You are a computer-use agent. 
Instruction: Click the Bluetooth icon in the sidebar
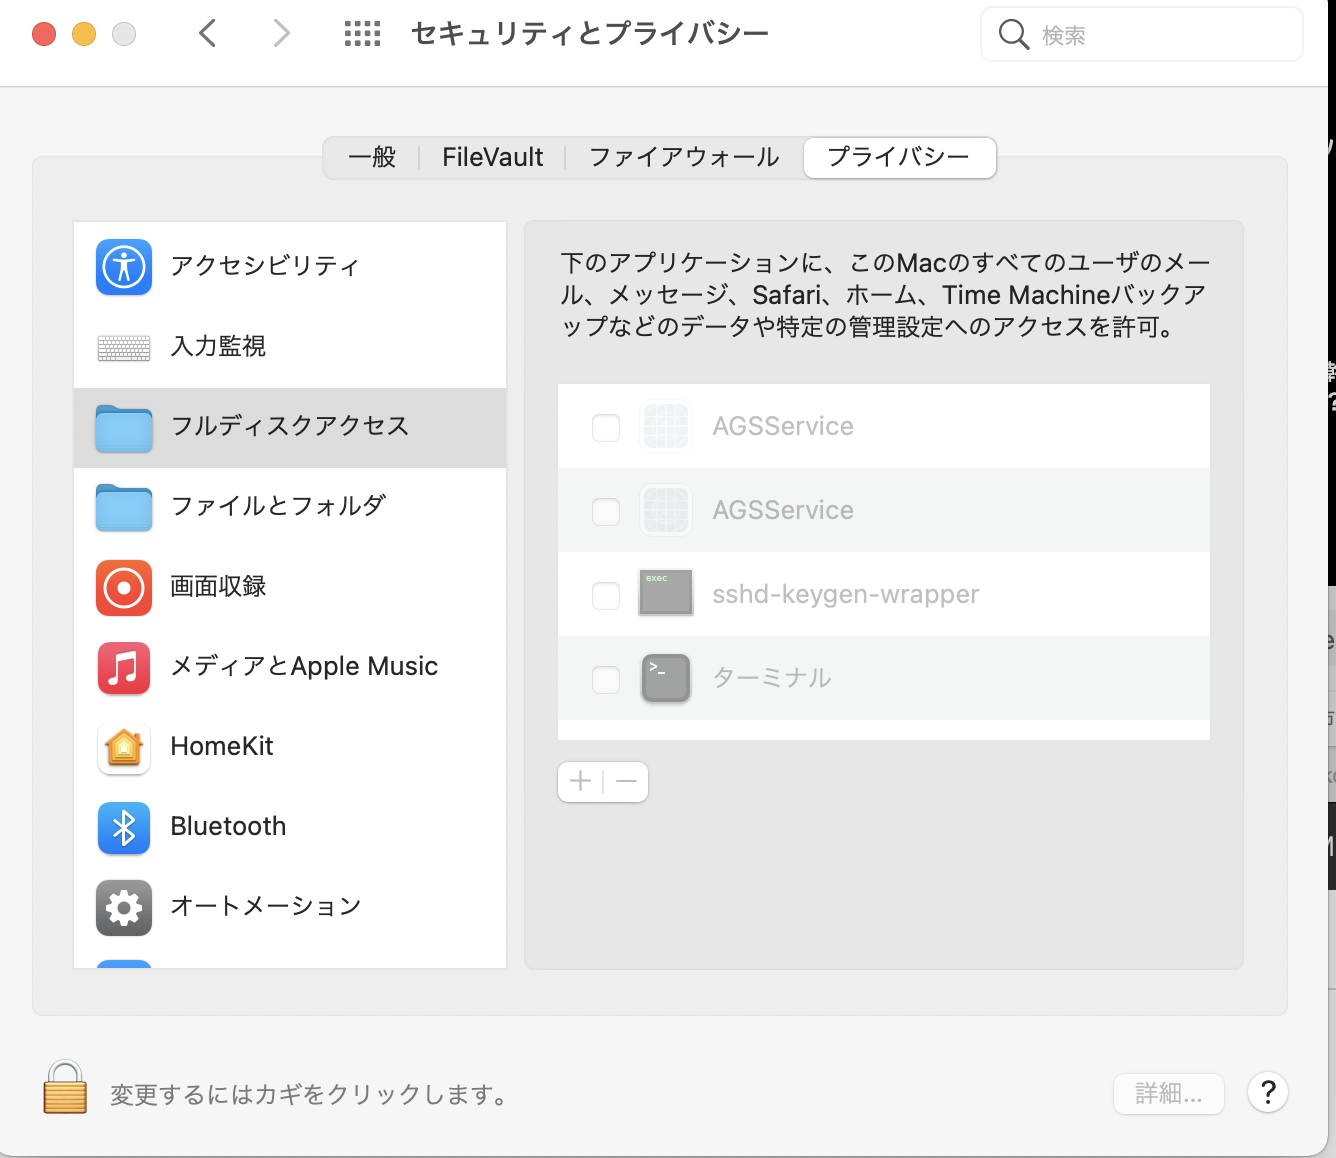click(x=124, y=828)
